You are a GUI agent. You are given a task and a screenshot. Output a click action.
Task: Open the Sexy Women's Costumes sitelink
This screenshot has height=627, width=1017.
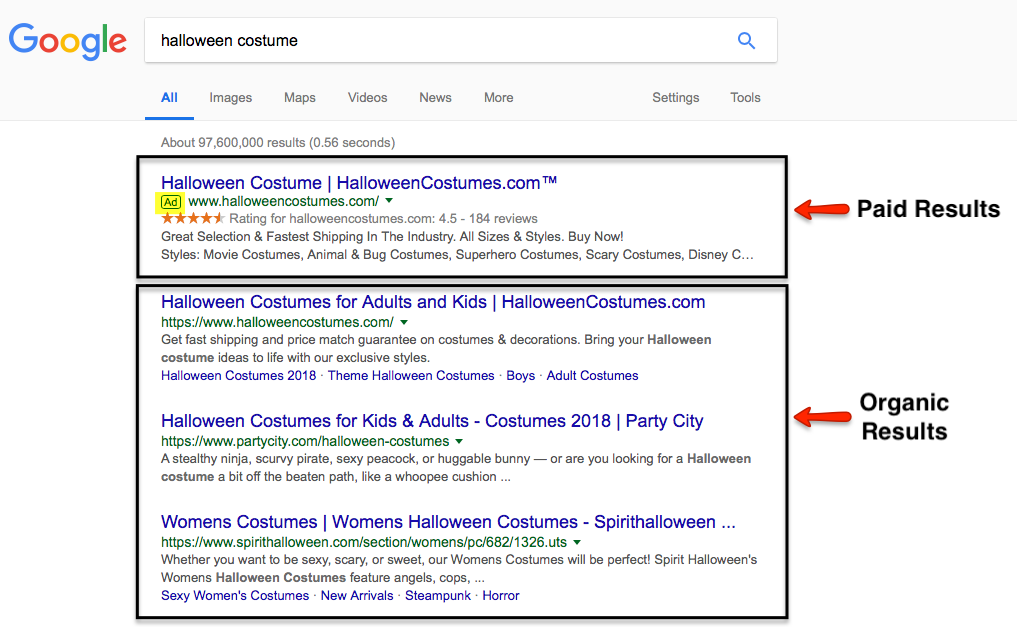coord(235,596)
